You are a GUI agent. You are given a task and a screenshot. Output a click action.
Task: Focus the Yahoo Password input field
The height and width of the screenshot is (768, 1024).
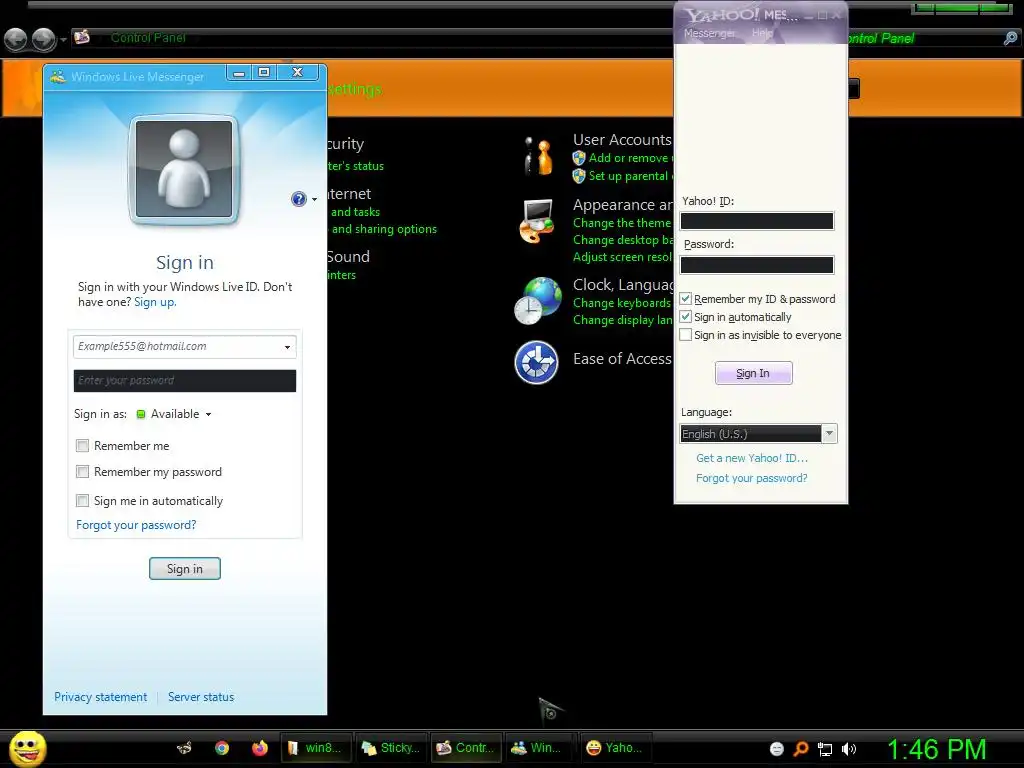click(x=757, y=264)
